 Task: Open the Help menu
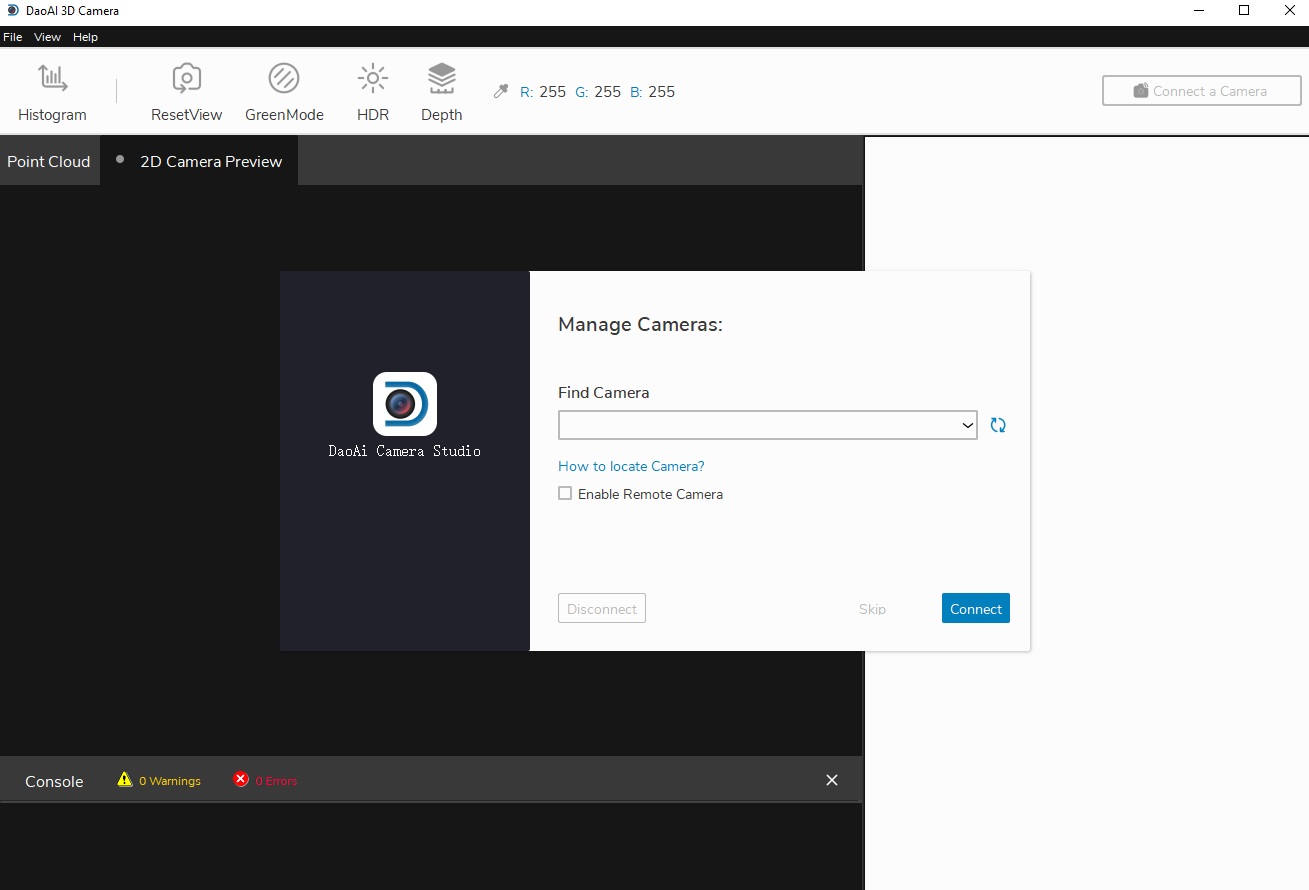85,37
